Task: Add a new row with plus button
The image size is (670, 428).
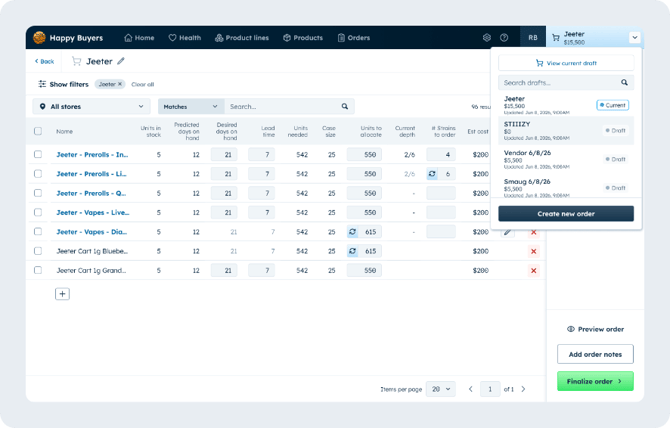Action: [x=62, y=294]
